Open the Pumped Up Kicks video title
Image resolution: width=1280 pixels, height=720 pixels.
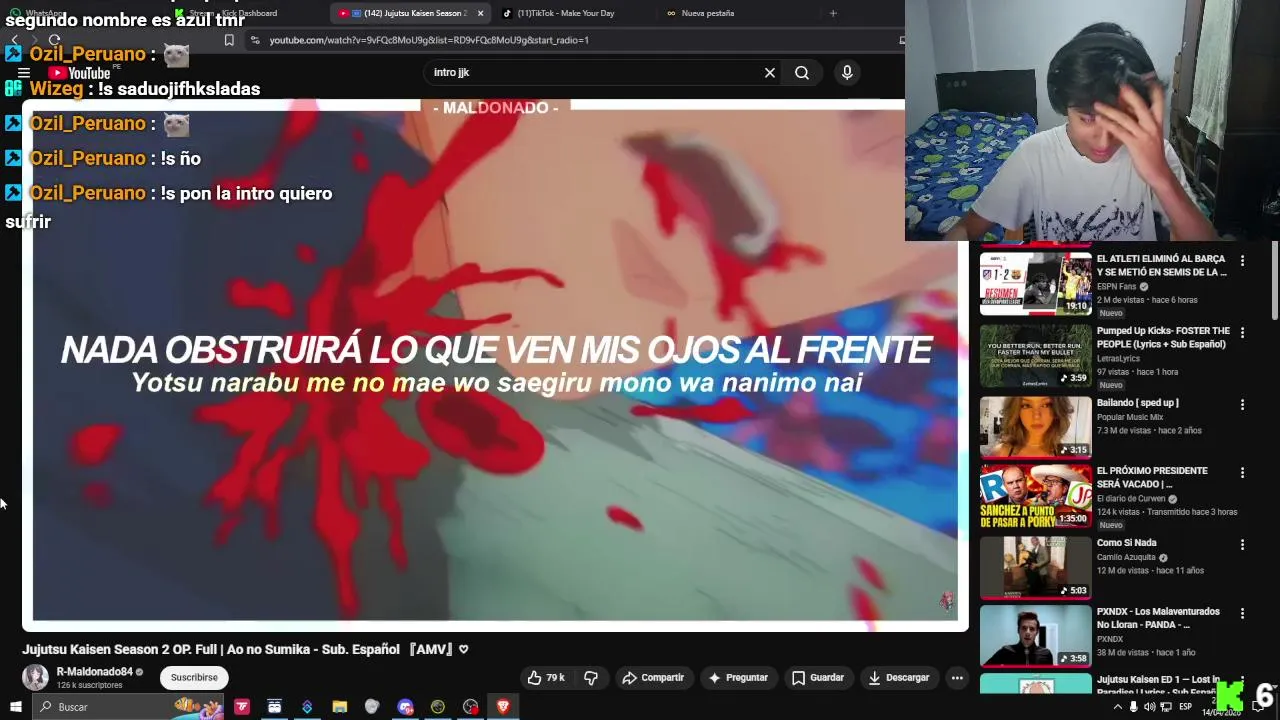(x=1163, y=337)
